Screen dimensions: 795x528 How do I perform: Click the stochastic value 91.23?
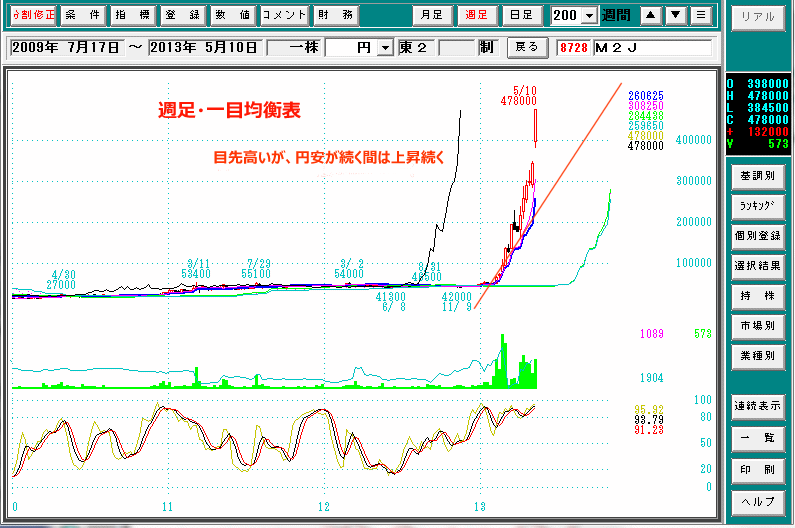tap(648, 430)
